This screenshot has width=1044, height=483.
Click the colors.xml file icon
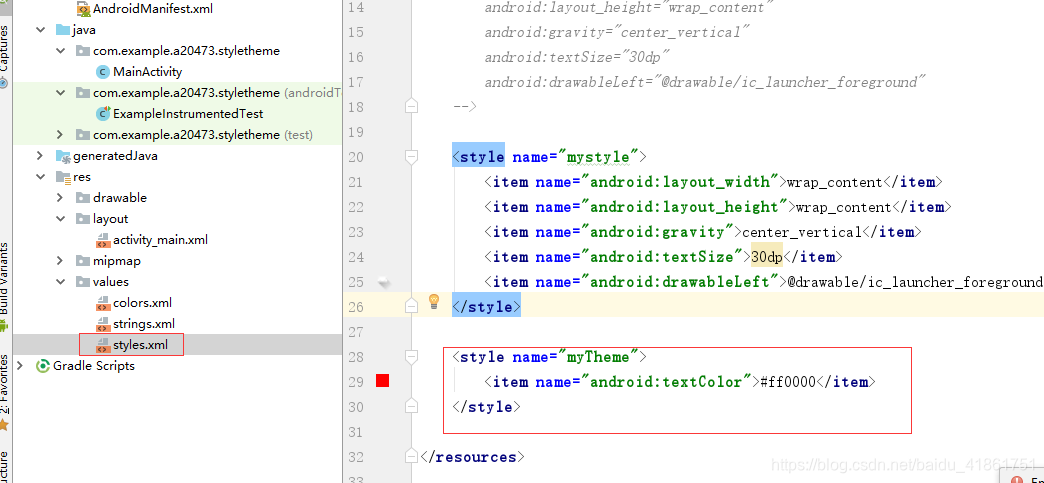pos(103,303)
